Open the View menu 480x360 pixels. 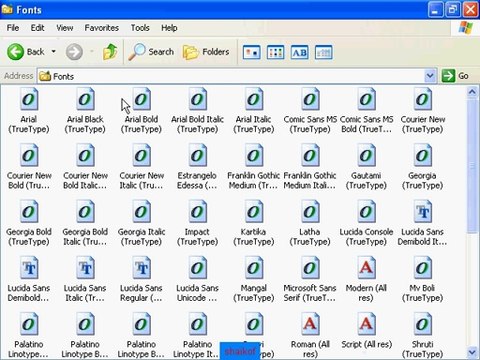tap(65, 28)
